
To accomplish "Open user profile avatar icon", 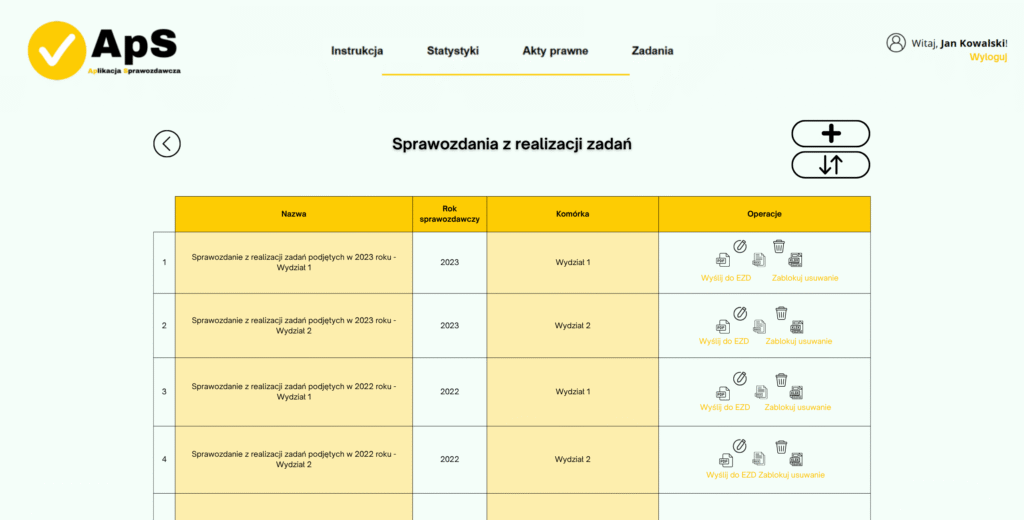I will point(896,42).
